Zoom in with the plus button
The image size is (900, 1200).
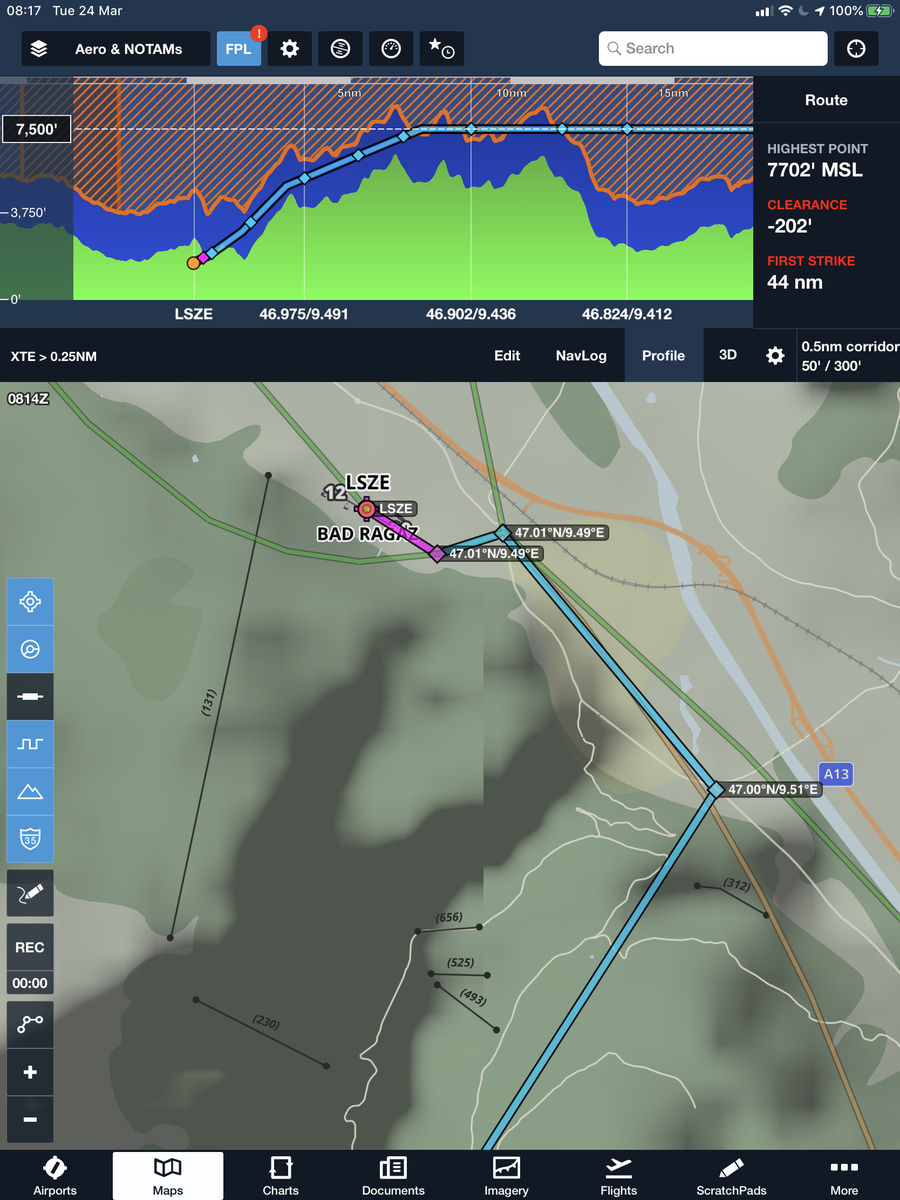[30, 1072]
